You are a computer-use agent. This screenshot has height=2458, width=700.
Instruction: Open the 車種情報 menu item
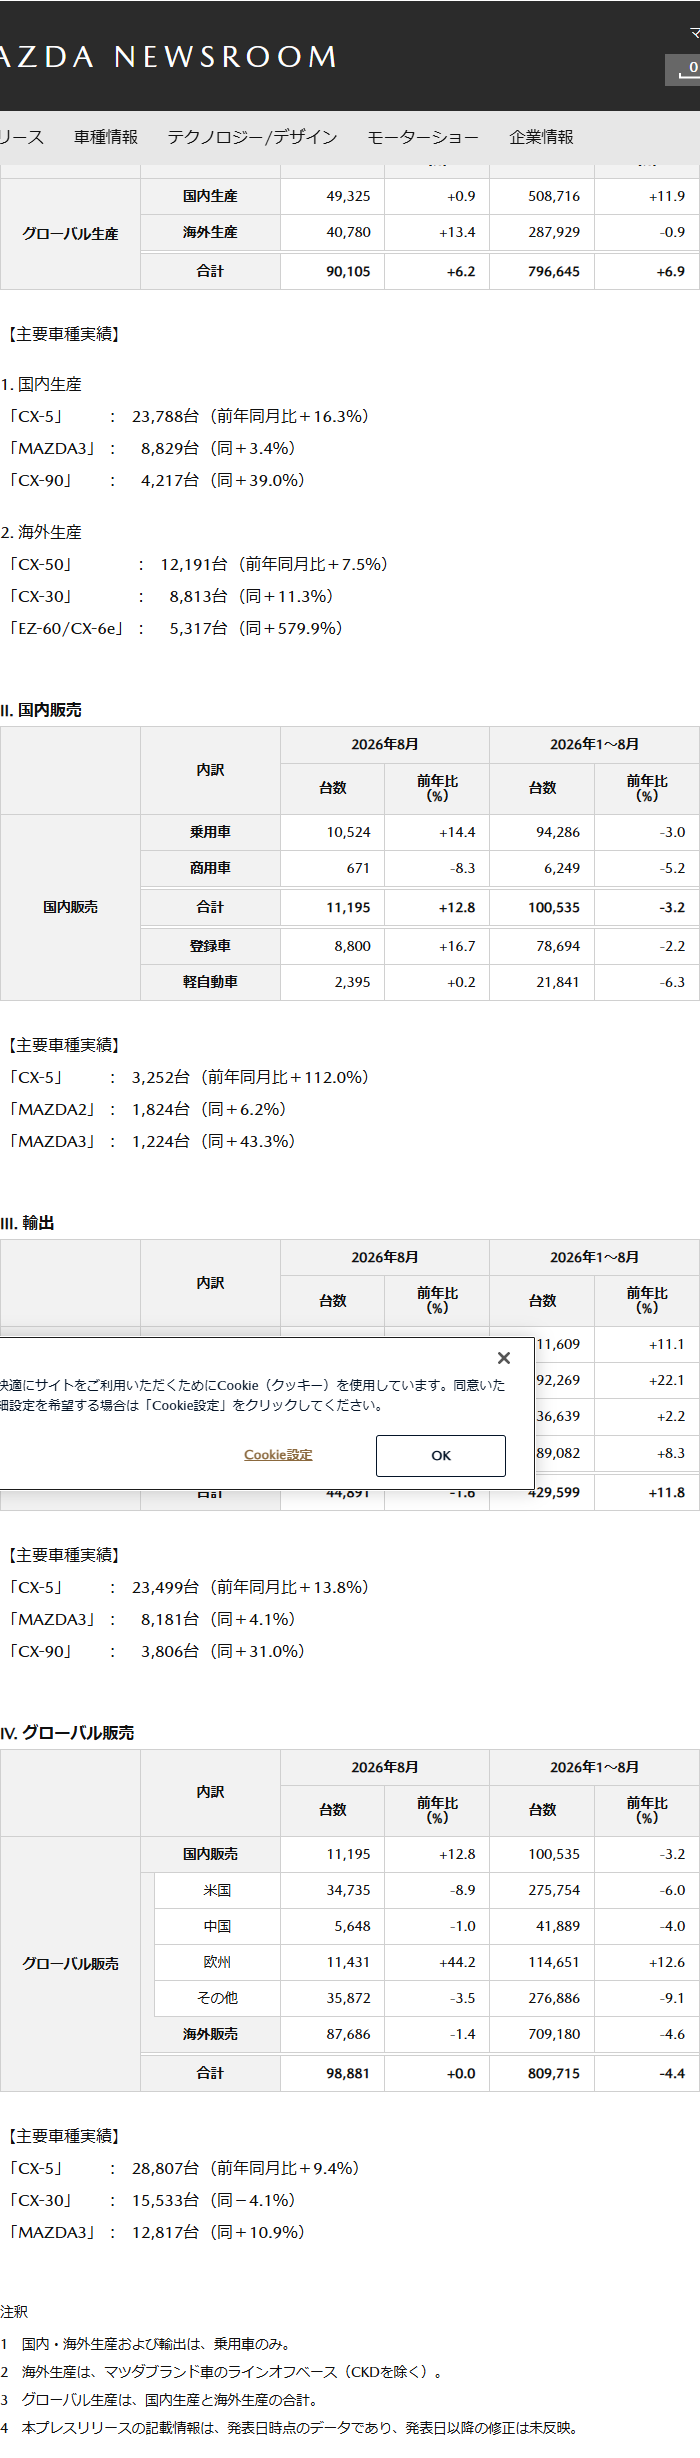(x=106, y=137)
